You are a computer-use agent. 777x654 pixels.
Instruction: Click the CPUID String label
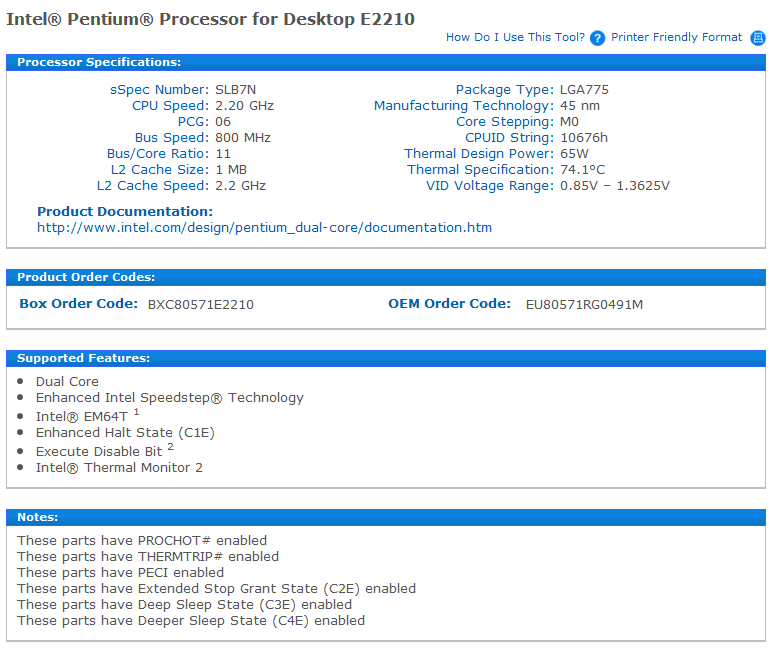click(509, 138)
